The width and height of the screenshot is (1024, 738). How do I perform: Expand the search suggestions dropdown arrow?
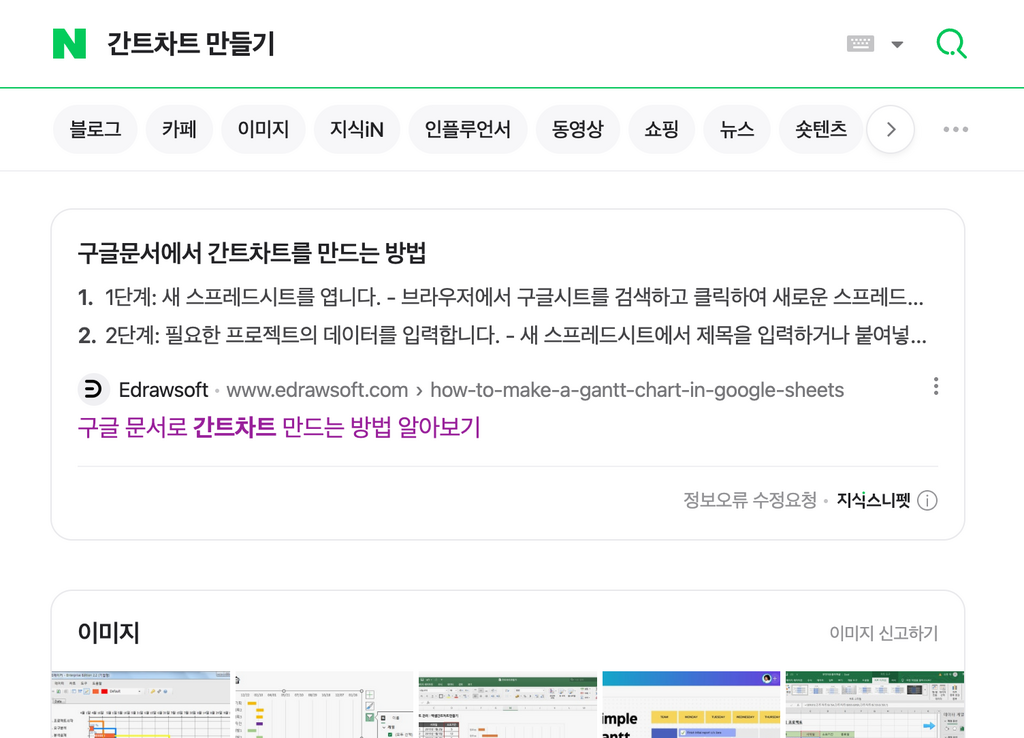(897, 44)
